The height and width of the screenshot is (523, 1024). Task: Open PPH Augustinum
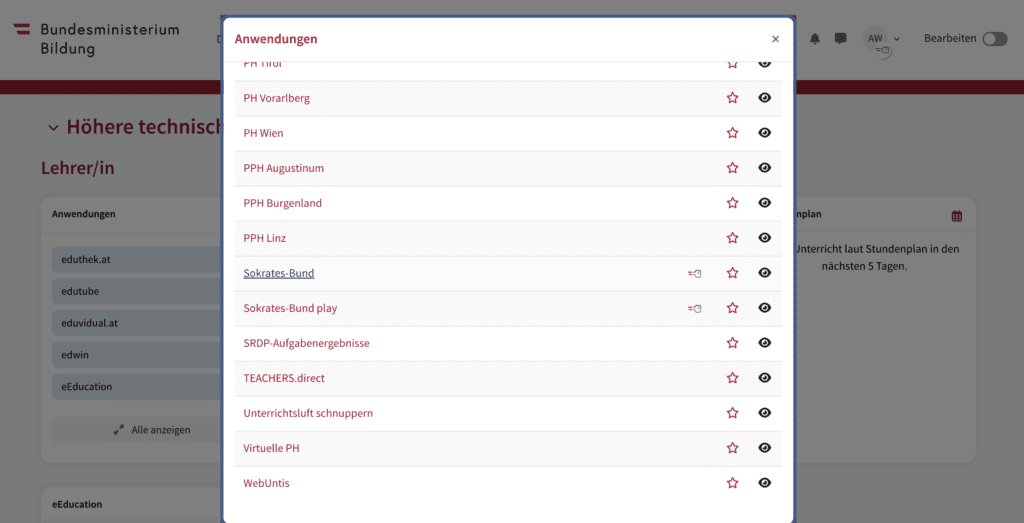click(283, 168)
